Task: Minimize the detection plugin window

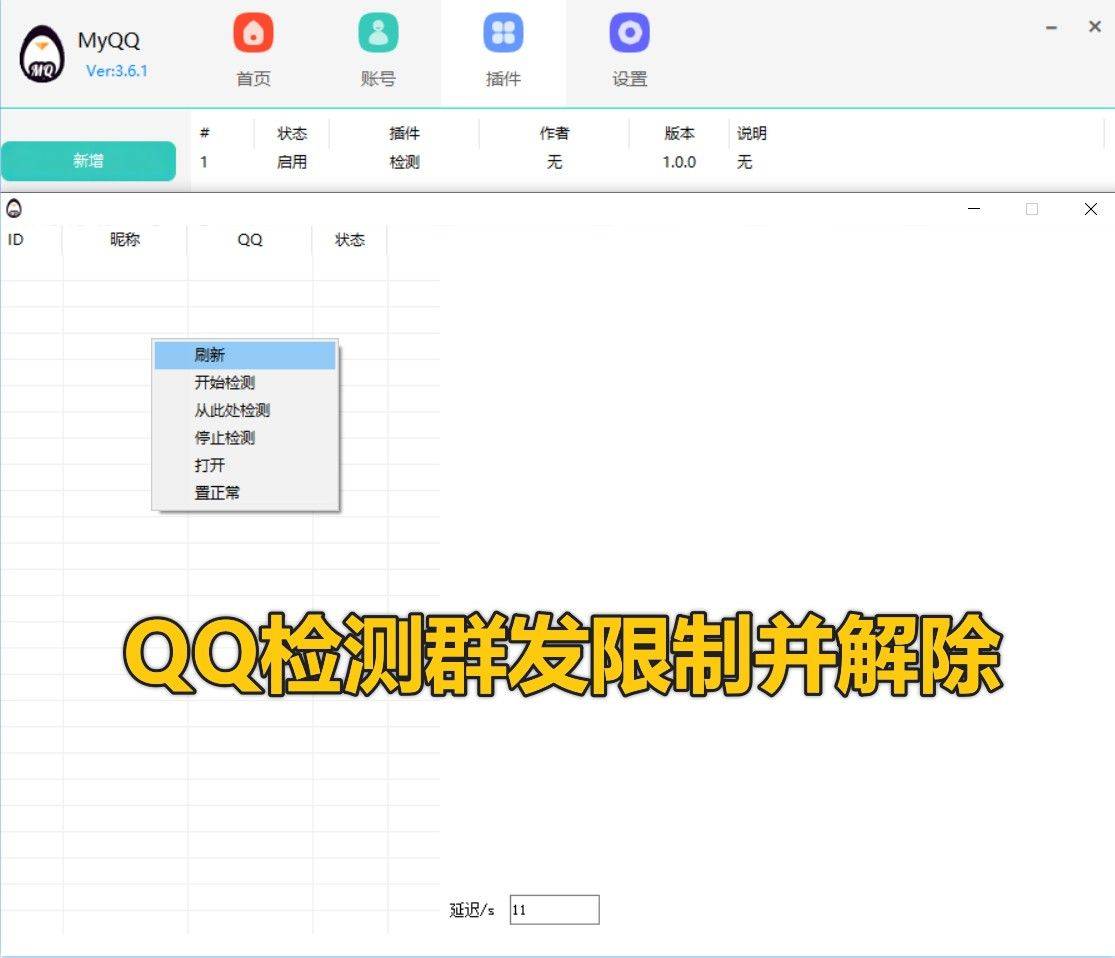Action: (974, 209)
